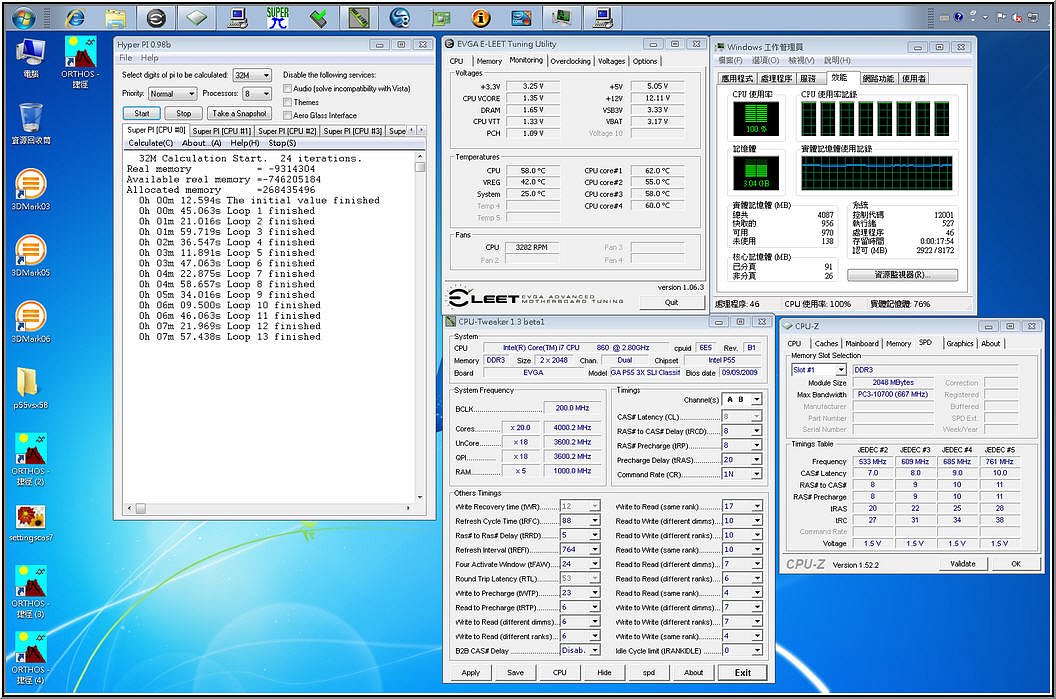The height and width of the screenshot is (699, 1056).
Task: Click the Validate button in CPU-Z
Action: [x=962, y=564]
